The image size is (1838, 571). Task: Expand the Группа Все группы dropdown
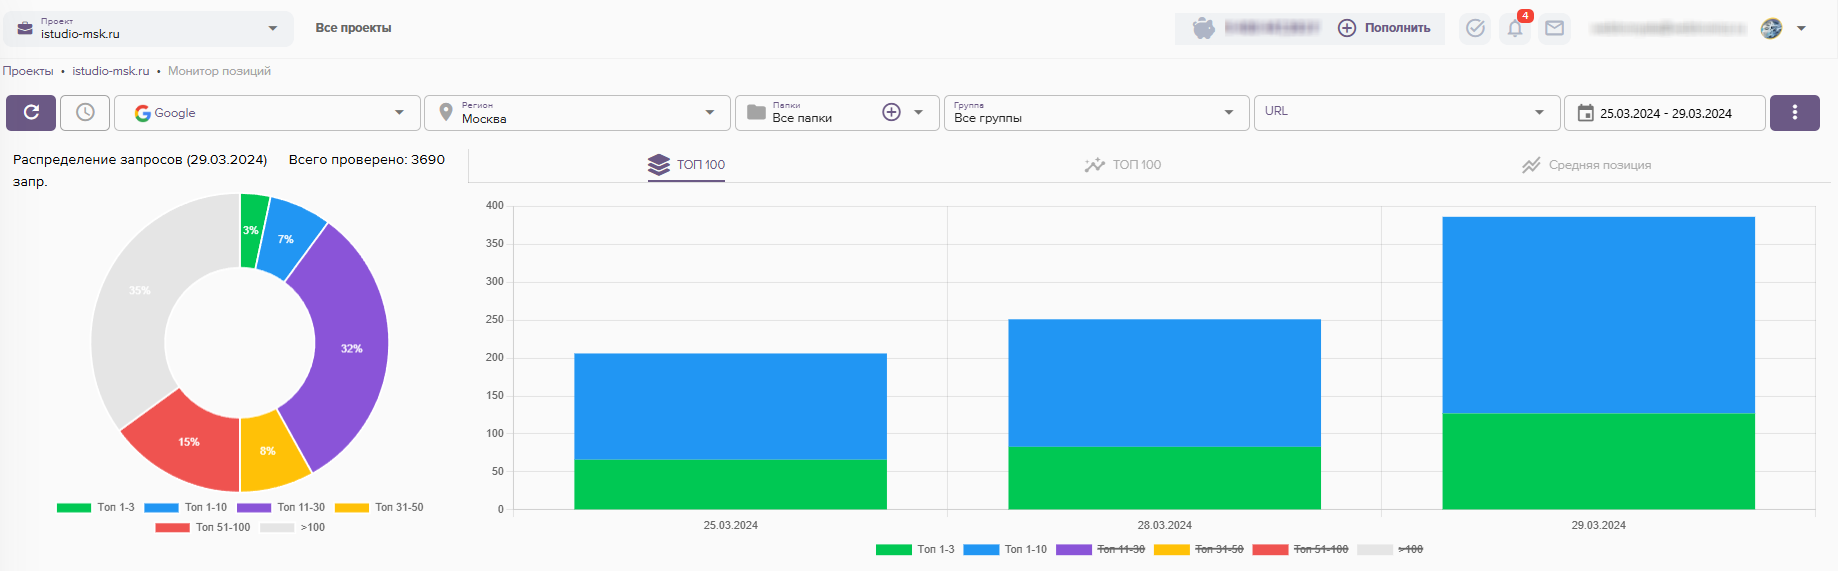(1095, 113)
